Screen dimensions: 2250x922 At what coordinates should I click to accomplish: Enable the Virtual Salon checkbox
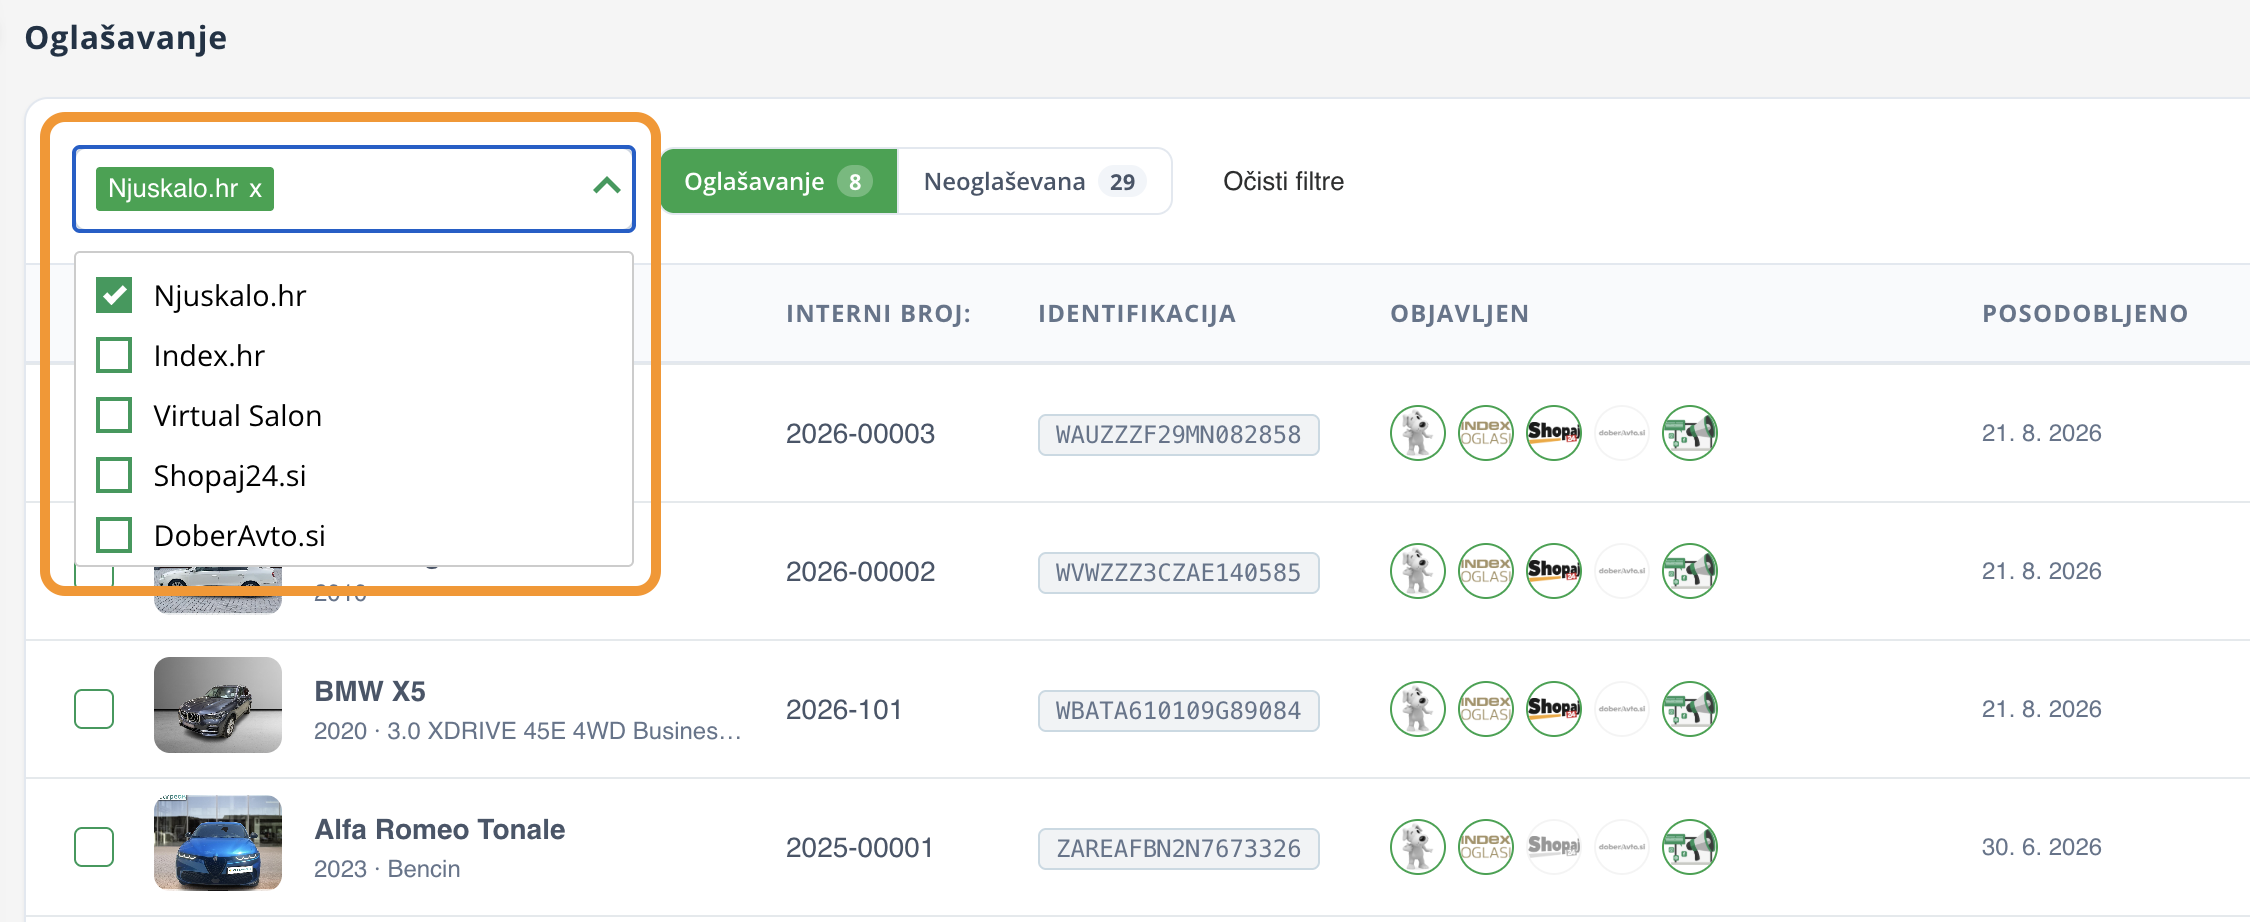click(x=114, y=415)
